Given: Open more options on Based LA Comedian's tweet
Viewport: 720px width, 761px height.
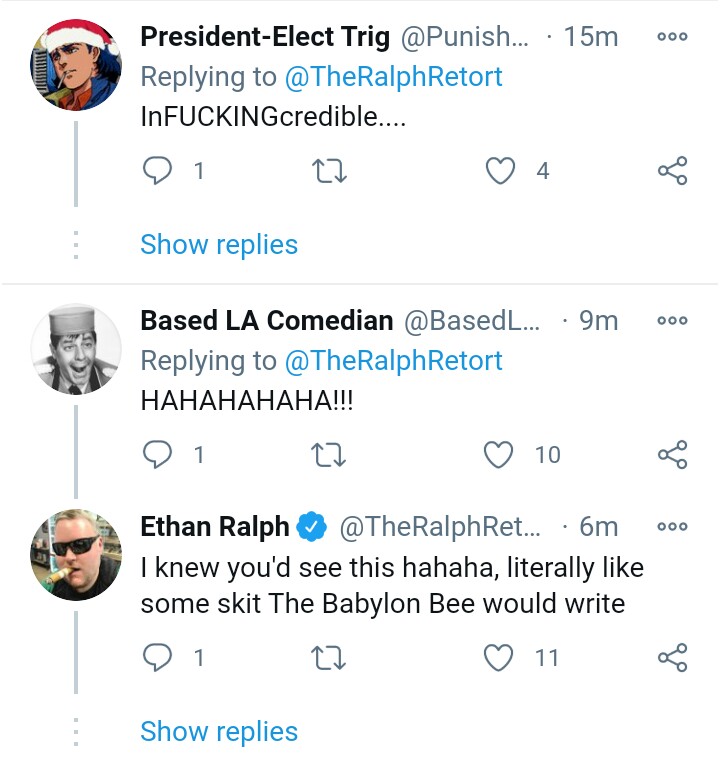Looking at the screenshot, I should [672, 320].
